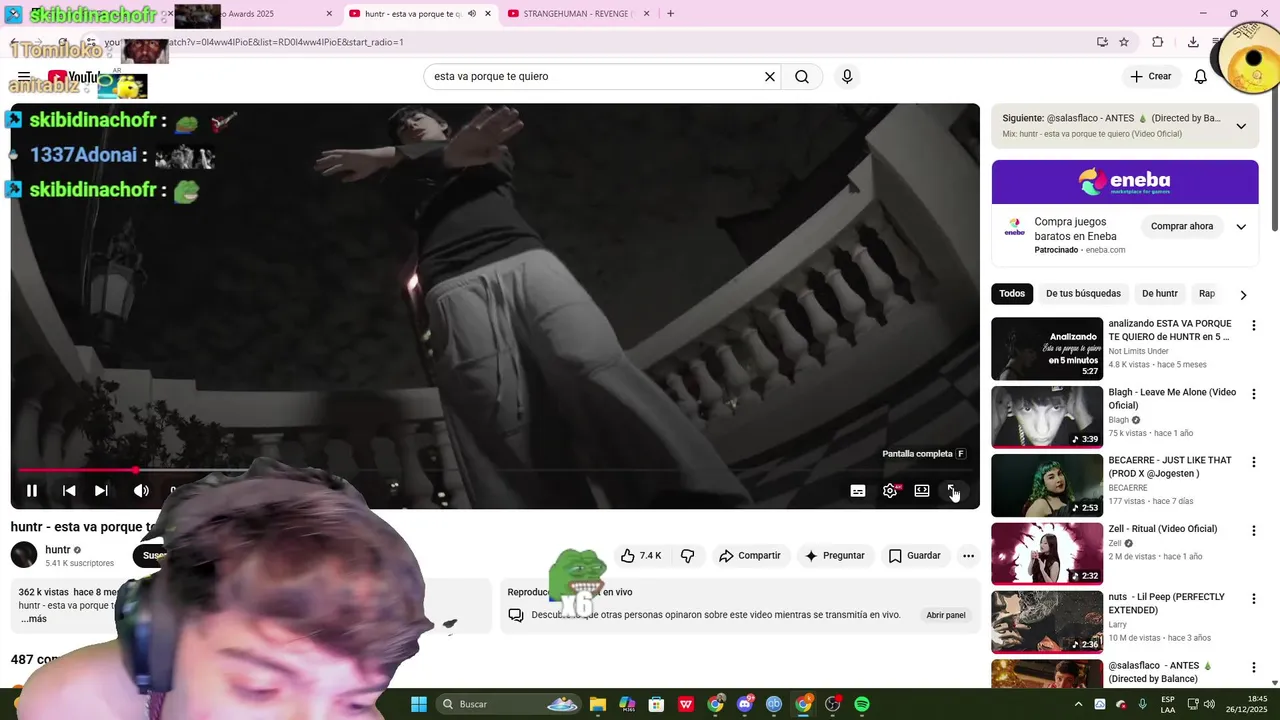Click Comprar ahora on Eneba ad
The image size is (1280, 720).
click(x=1181, y=226)
